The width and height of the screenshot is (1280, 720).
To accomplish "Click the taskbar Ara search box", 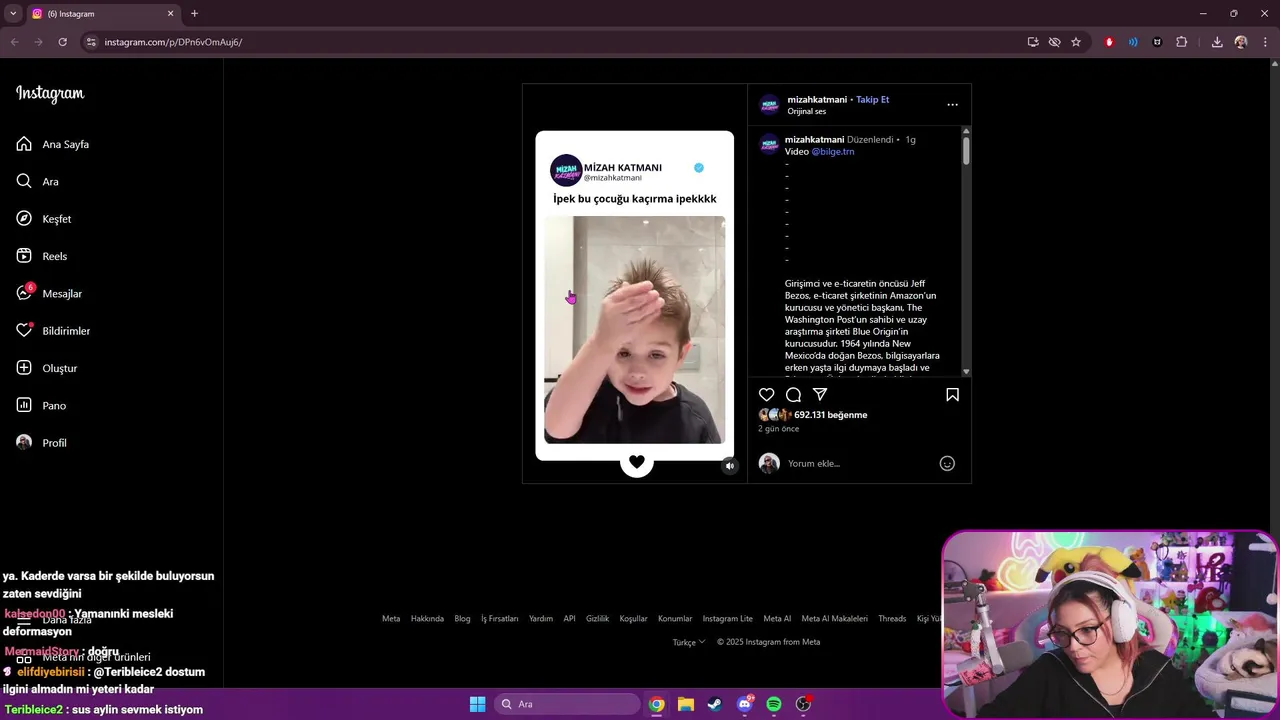I will pos(566,704).
